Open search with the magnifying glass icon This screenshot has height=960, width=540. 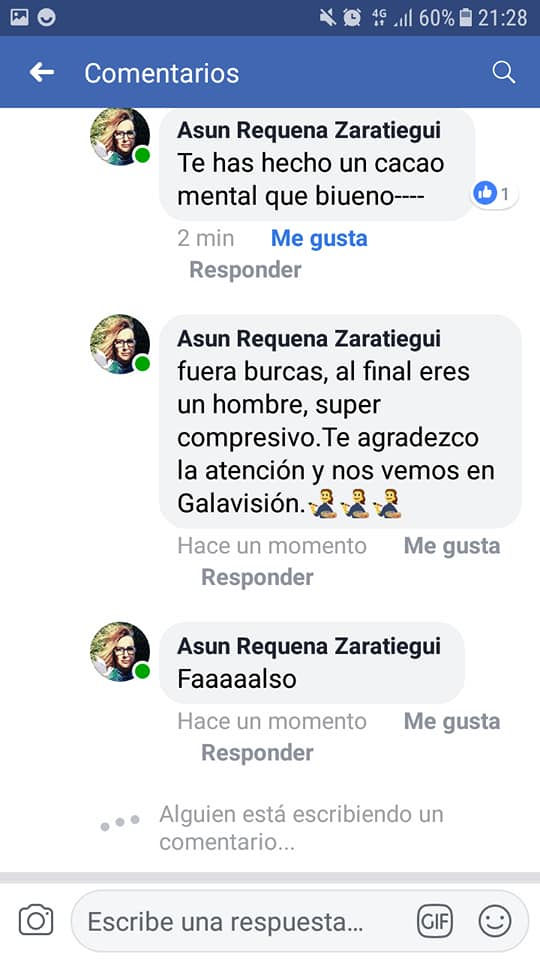[503, 73]
